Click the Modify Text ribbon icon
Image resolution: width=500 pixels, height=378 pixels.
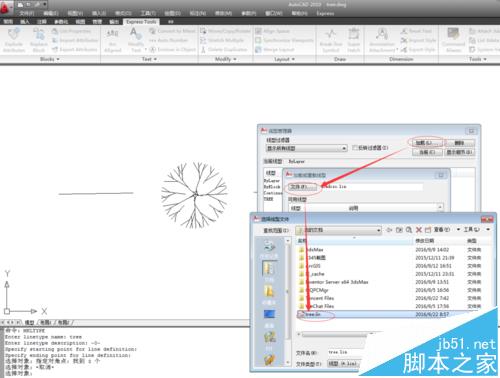click(x=136, y=40)
